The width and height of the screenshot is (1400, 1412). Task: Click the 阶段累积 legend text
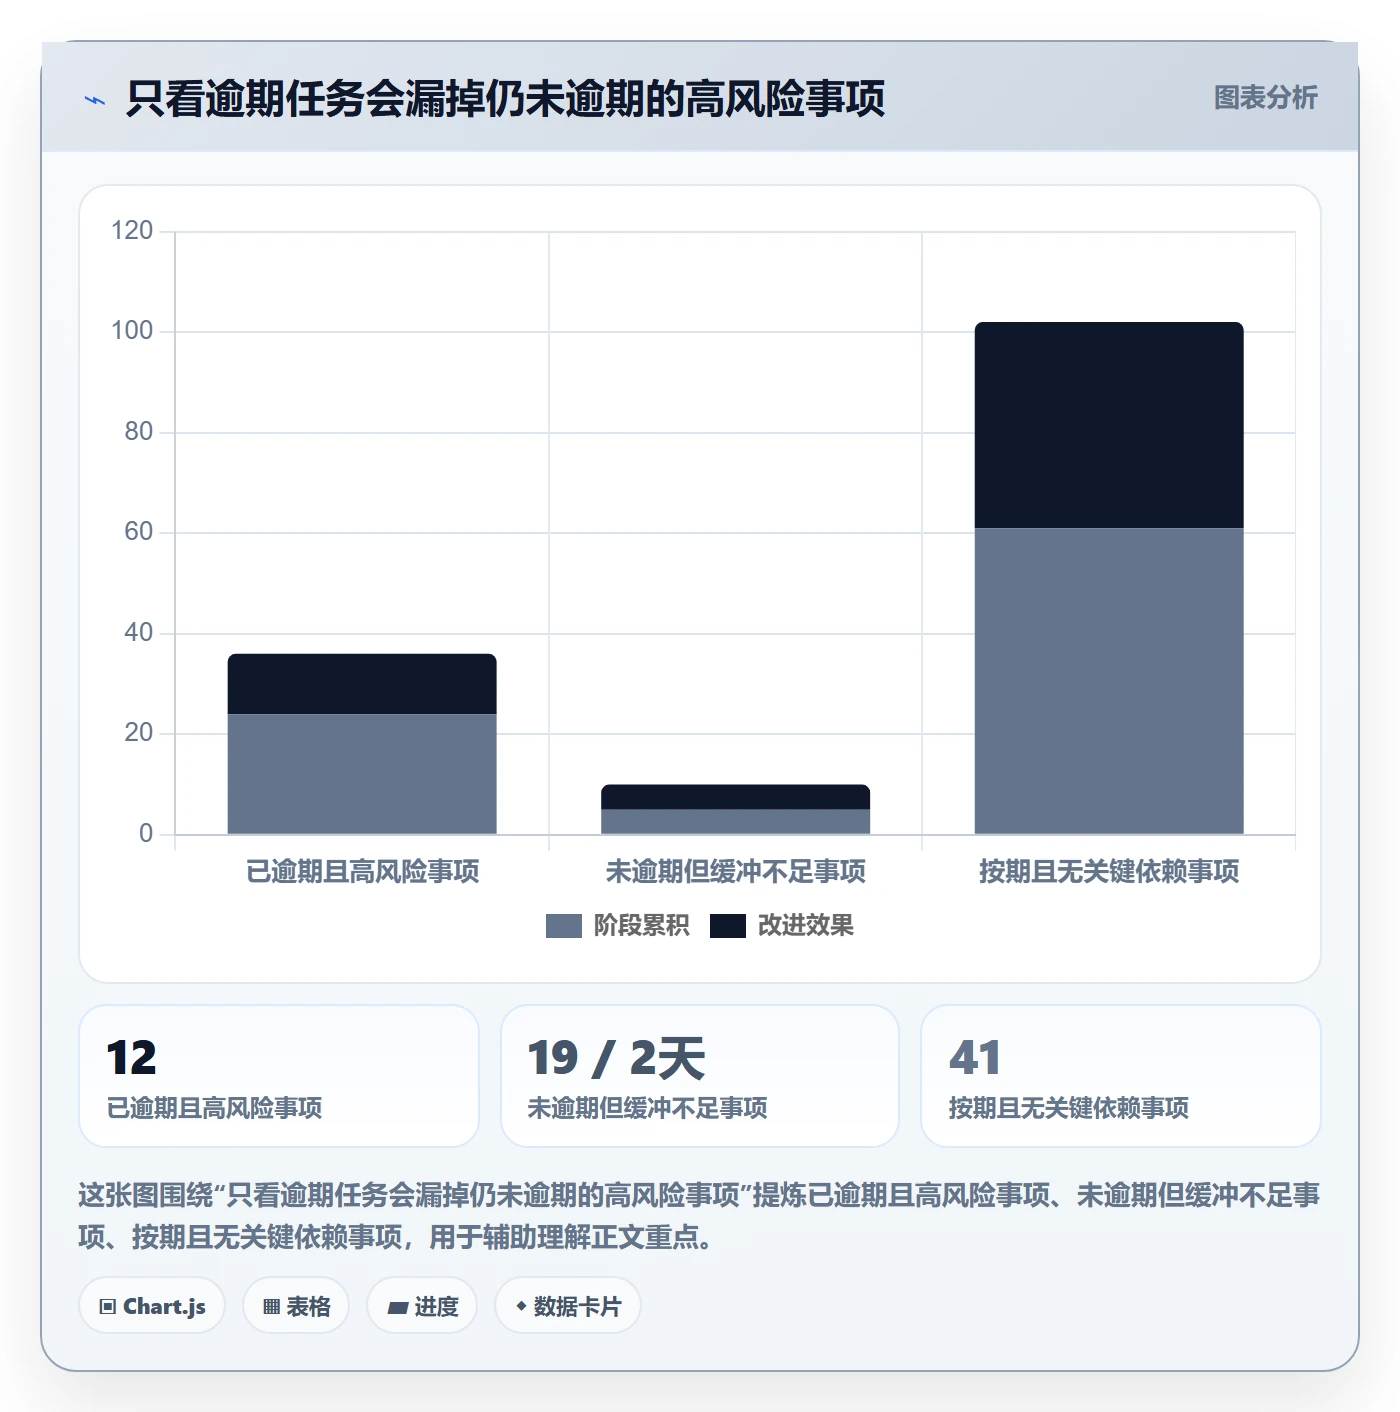click(x=641, y=926)
